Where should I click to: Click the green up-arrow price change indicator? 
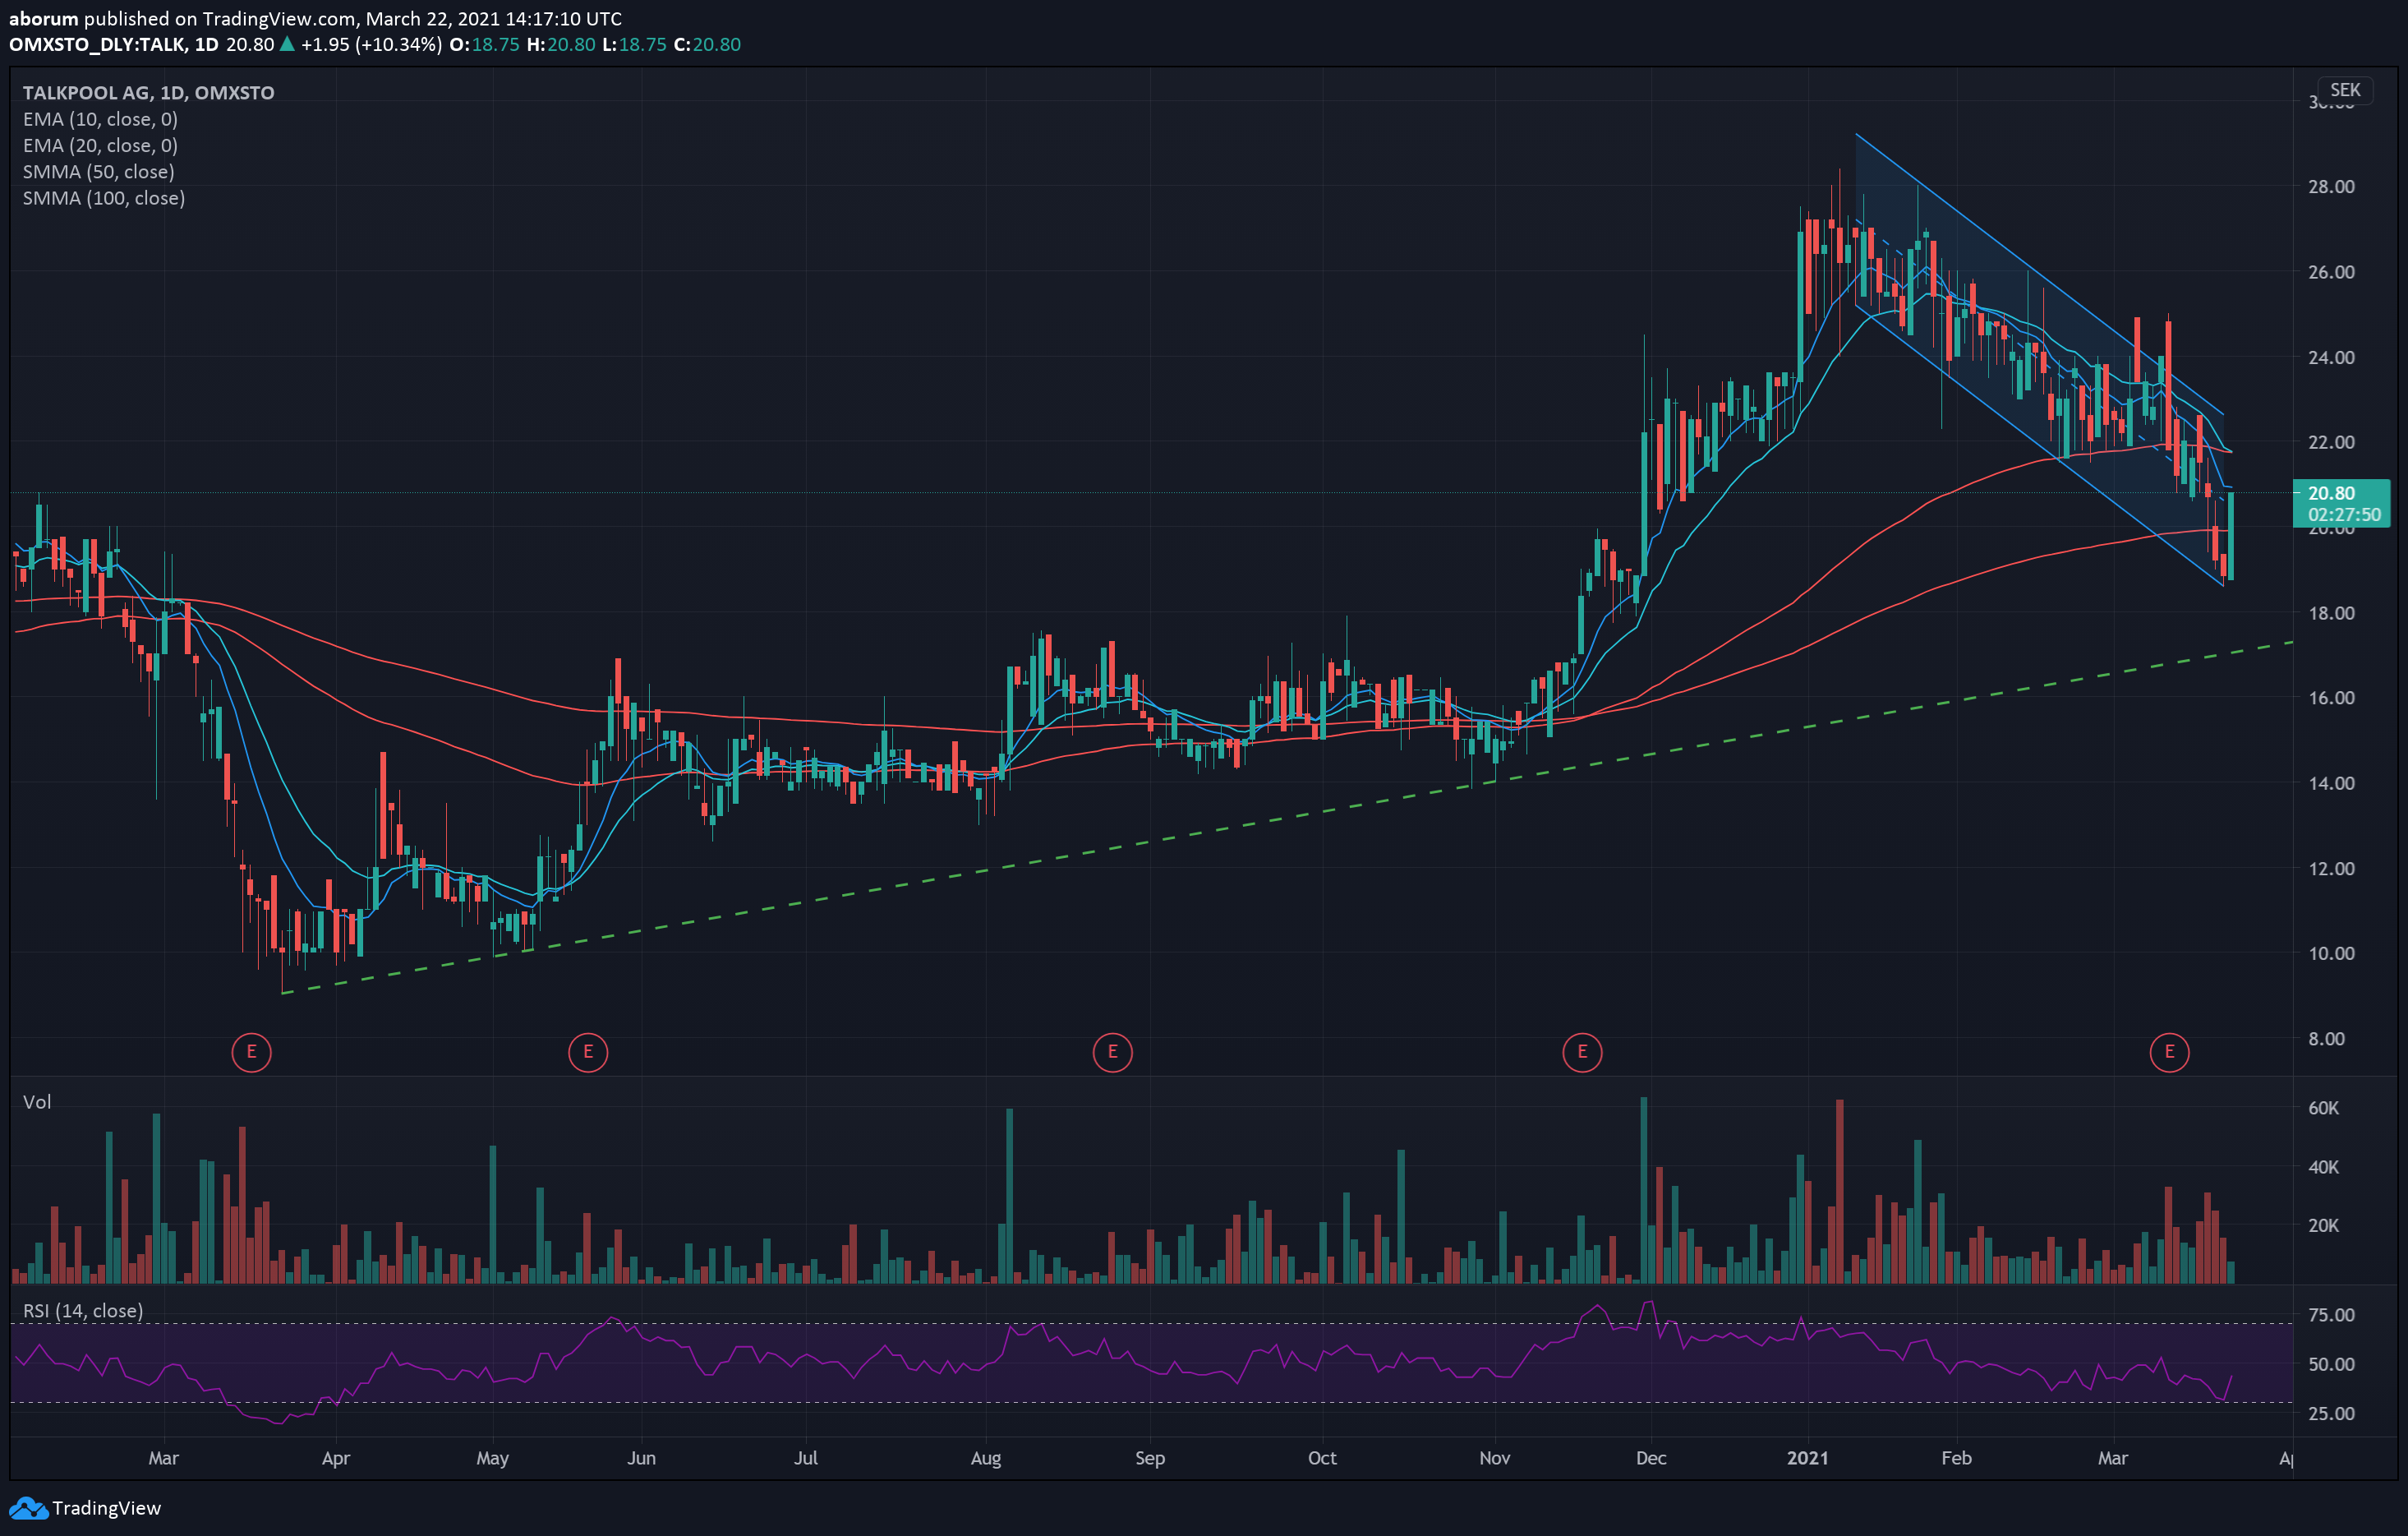(x=287, y=44)
